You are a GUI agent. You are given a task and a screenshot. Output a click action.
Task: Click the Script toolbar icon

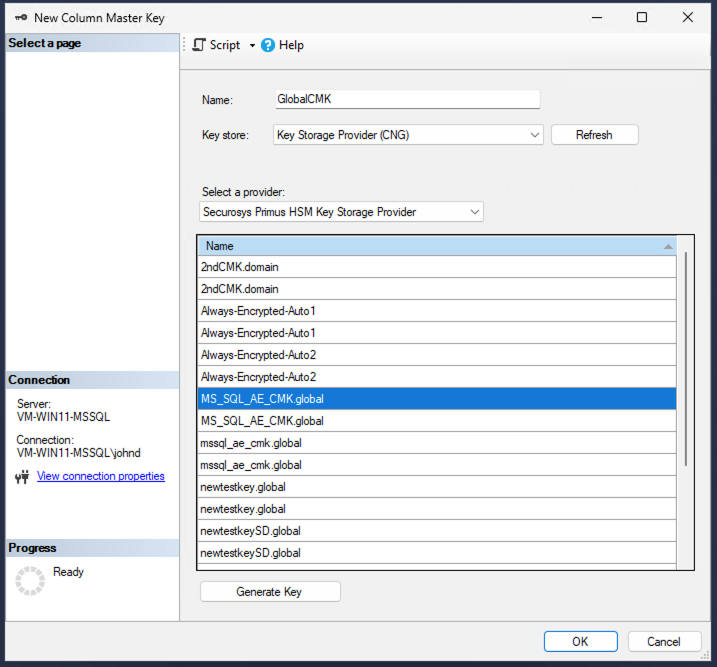(199, 45)
